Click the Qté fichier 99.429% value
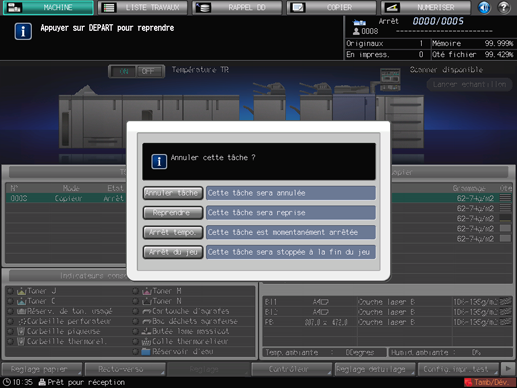 pyautogui.click(x=499, y=54)
